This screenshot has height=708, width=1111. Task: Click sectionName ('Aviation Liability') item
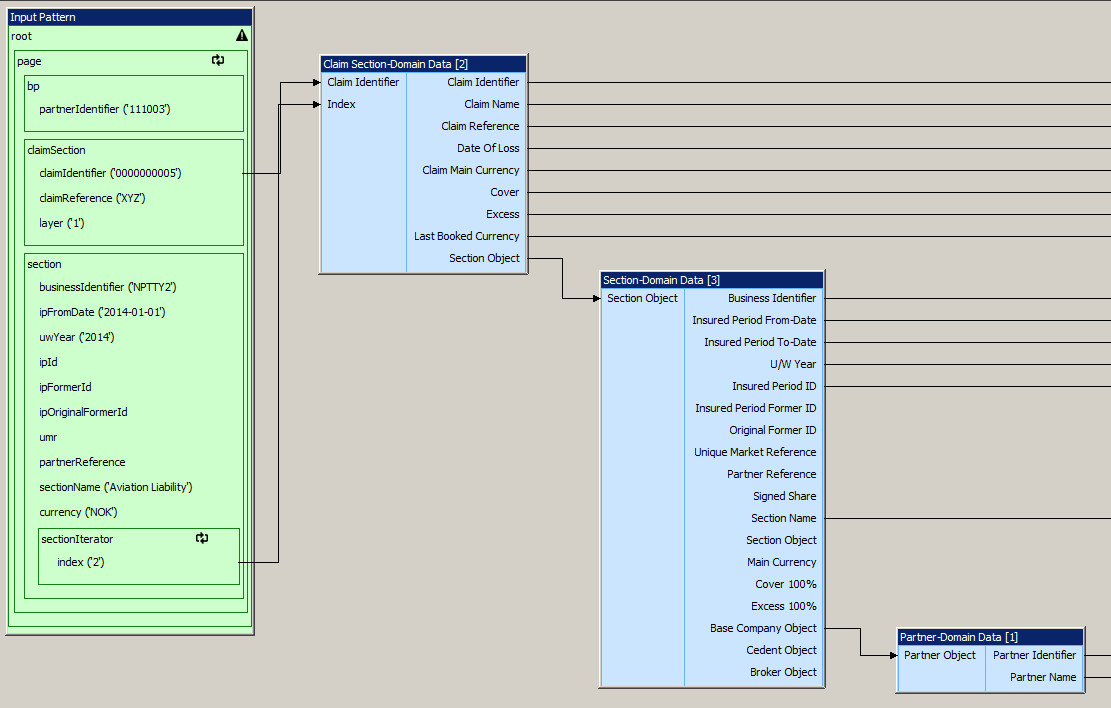click(x=115, y=487)
